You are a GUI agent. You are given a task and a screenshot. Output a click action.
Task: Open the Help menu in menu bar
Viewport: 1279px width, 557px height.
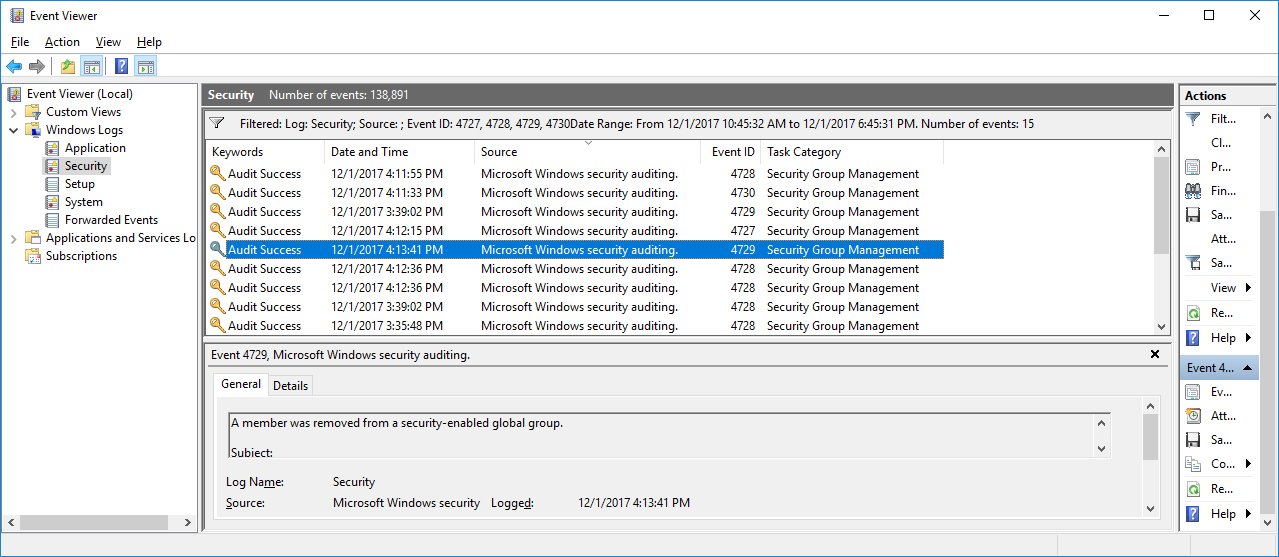(149, 42)
